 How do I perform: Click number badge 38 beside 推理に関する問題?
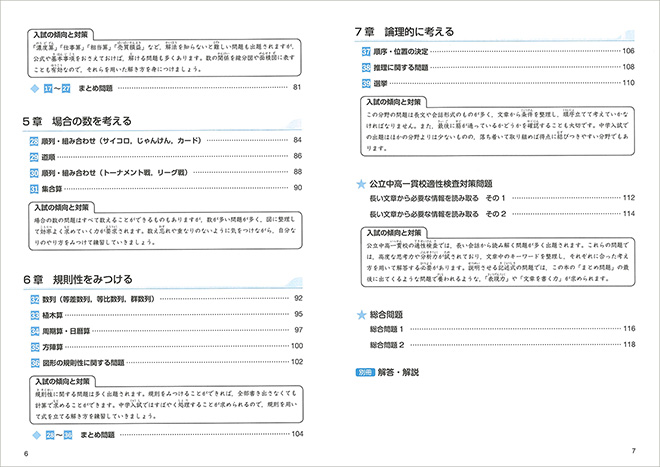366,67
